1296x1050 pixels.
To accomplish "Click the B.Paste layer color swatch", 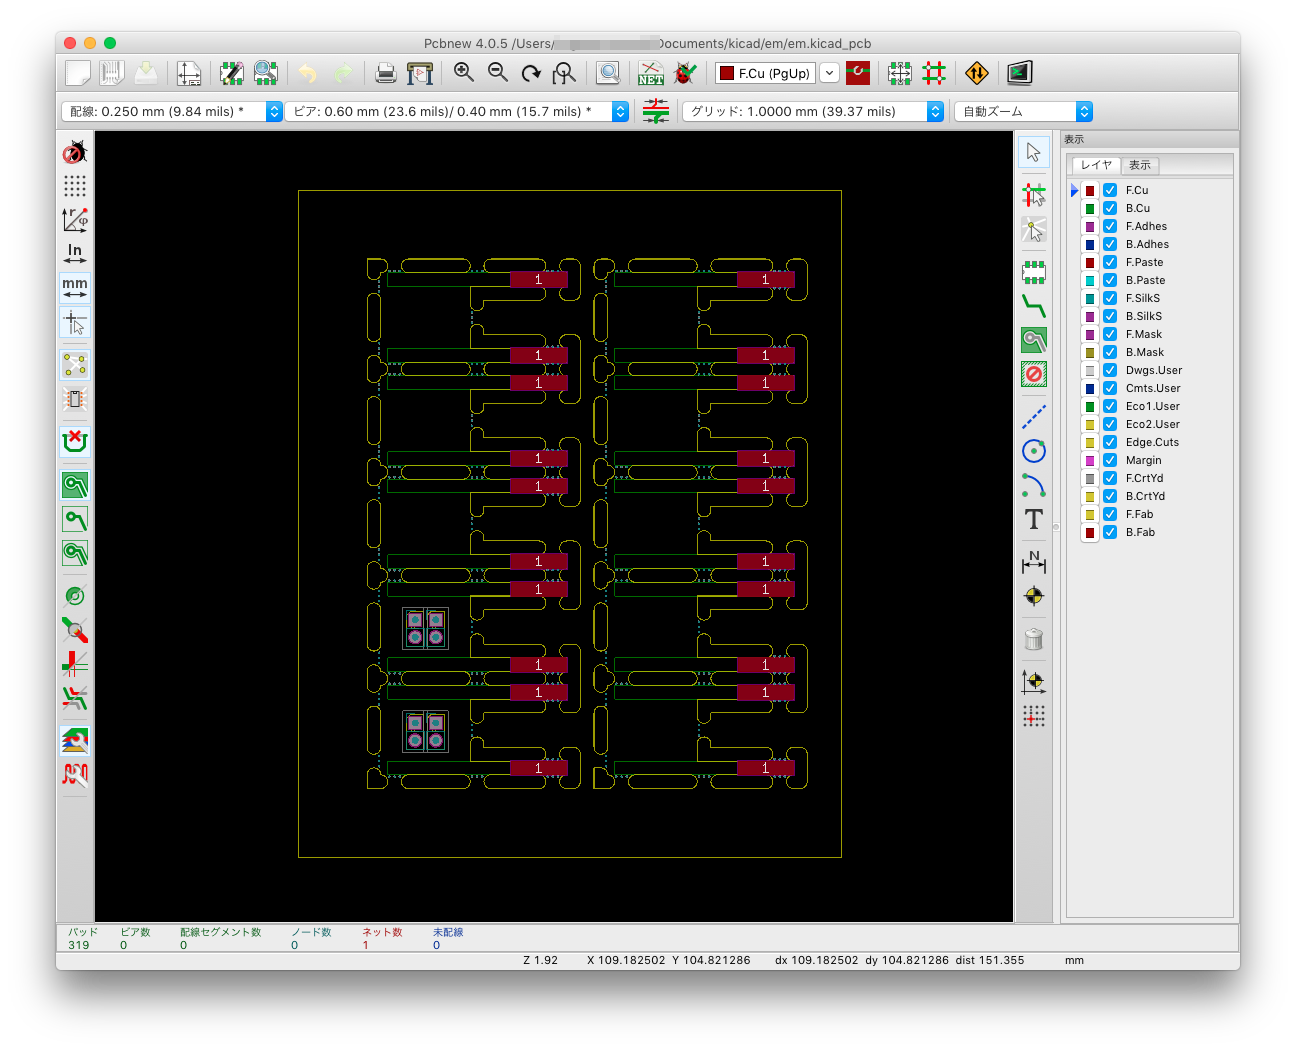I will click(x=1090, y=281).
